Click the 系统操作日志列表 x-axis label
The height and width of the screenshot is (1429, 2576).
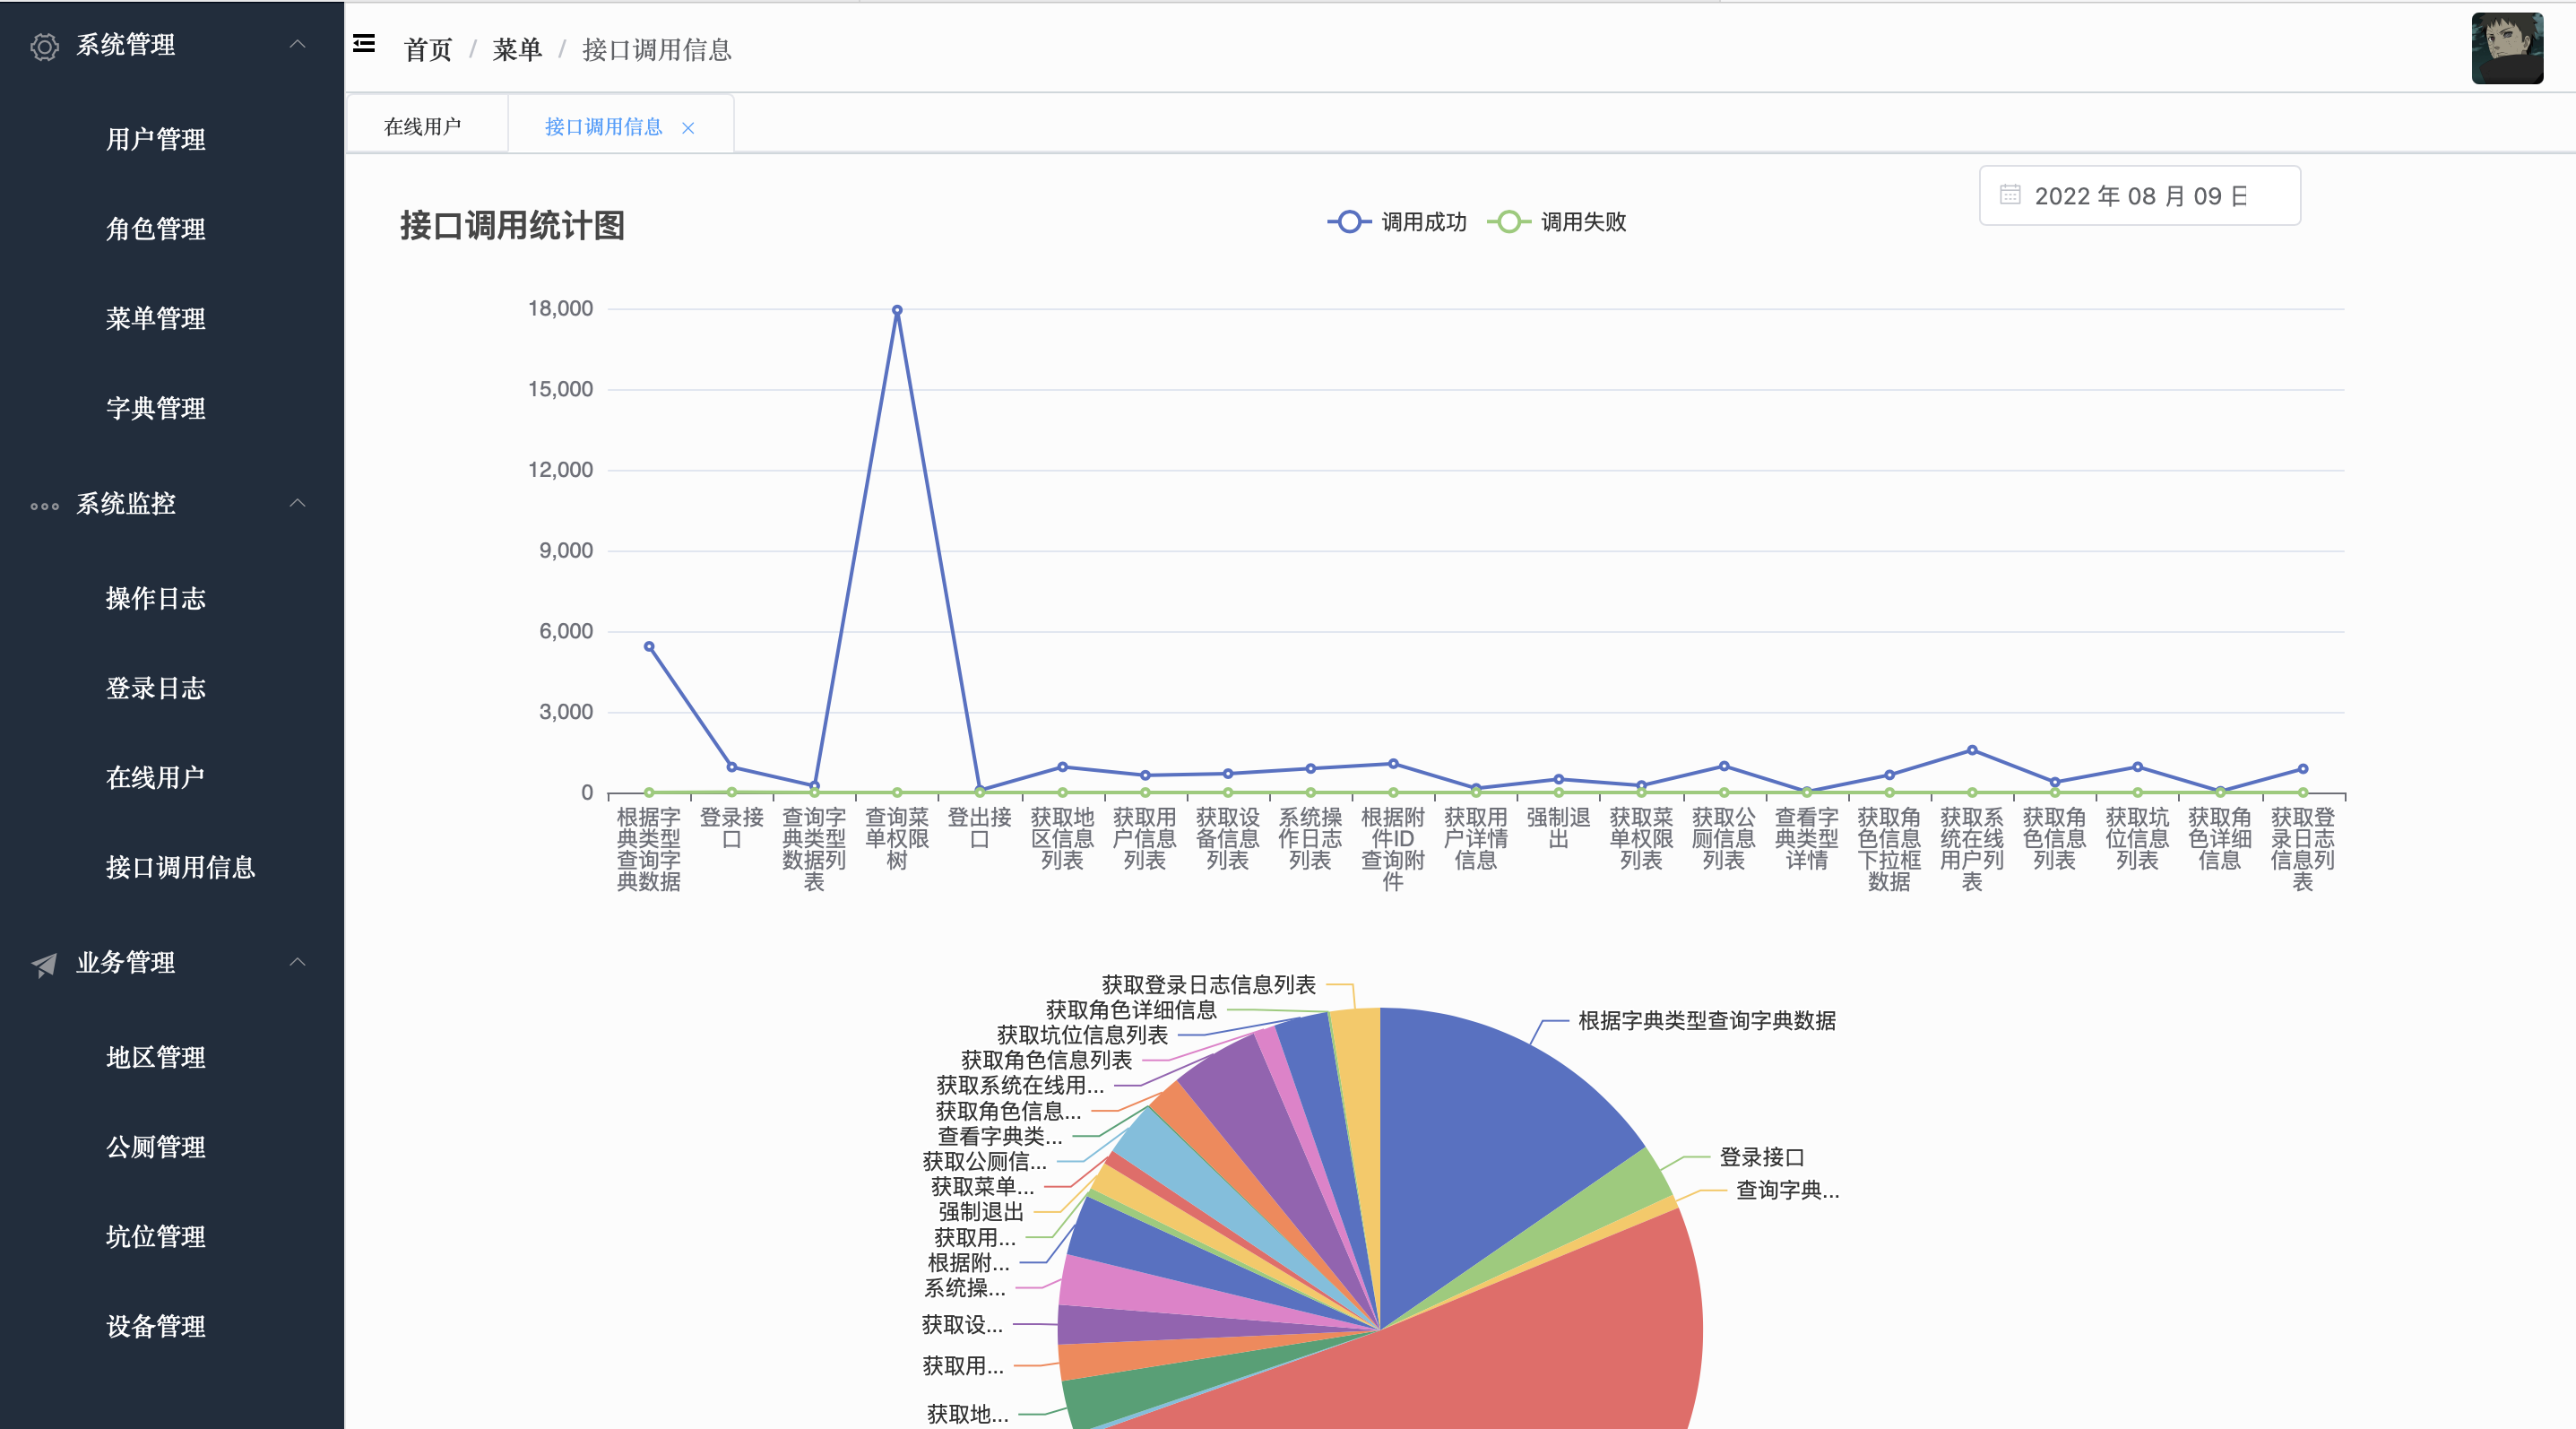click(1310, 838)
